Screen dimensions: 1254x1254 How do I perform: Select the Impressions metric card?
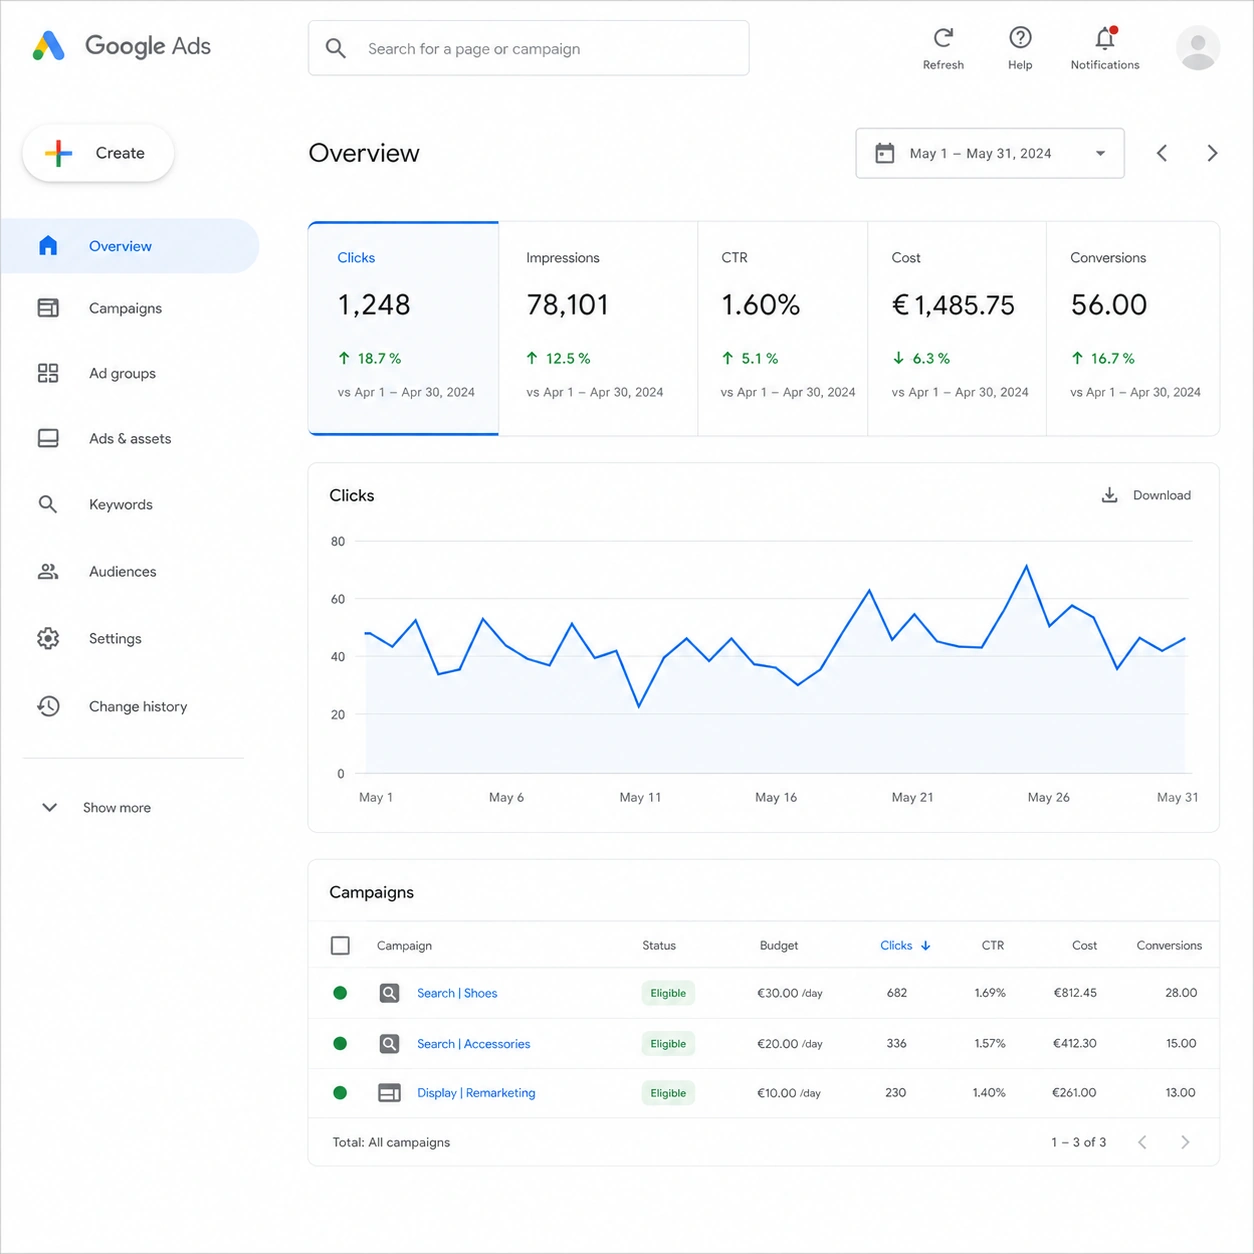click(x=598, y=329)
